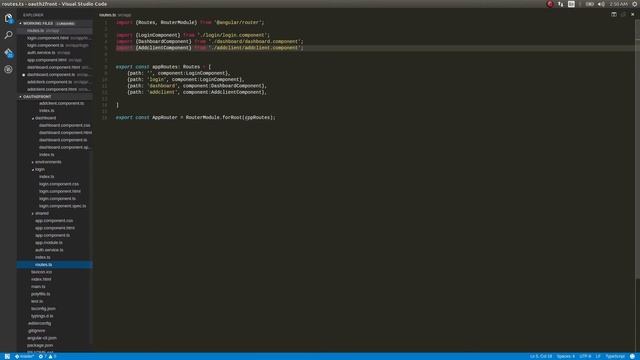Click the errors count icon in status bar
Viewport: 640px width, 360px height.
pyautogui.click(x=41, y=356)
